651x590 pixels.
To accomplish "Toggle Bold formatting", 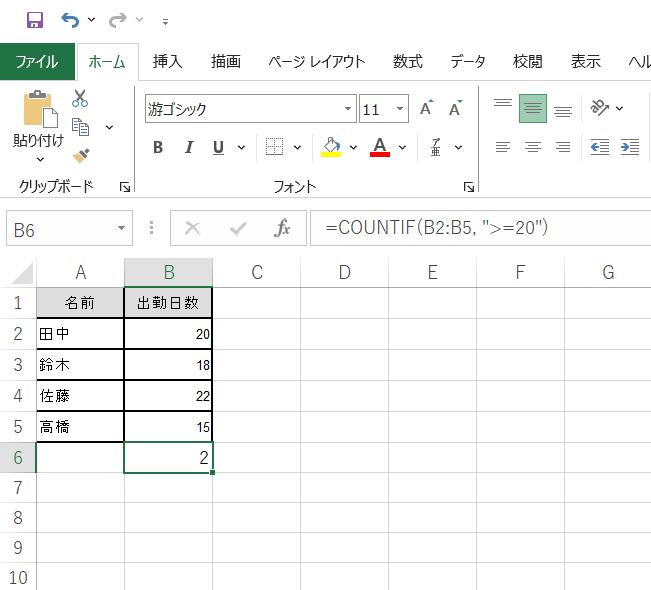I will click(158, 148).
